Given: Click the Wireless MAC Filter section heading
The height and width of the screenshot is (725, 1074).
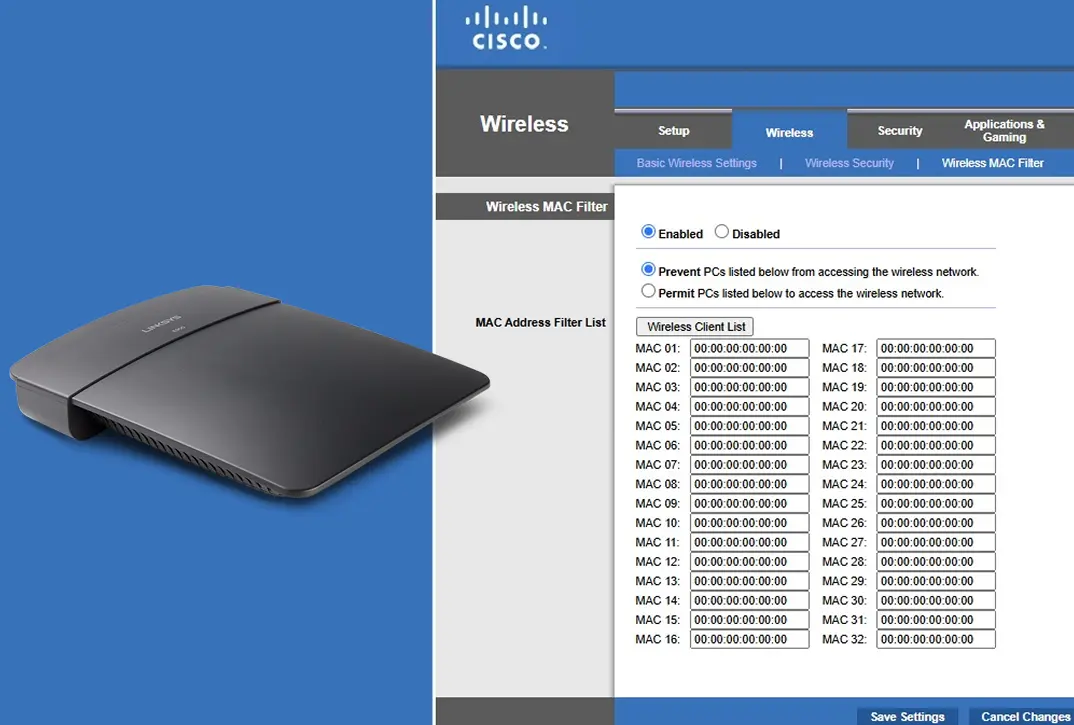Looking at the screenshot, I should tap(547, 206).
